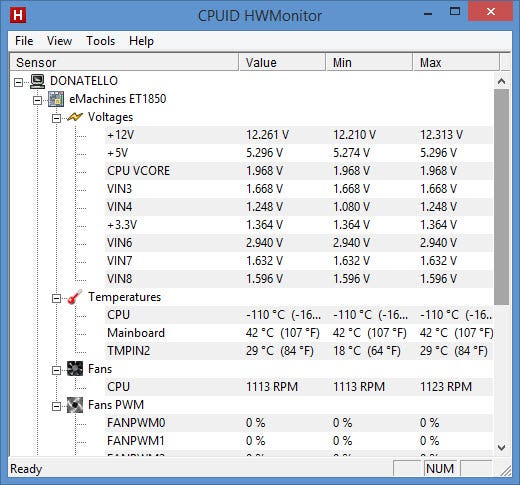This screenshot has height=485, width=520.
Task: Select the Mainboard temperature row
Action: pyautogui.click(x=299, y=333)
